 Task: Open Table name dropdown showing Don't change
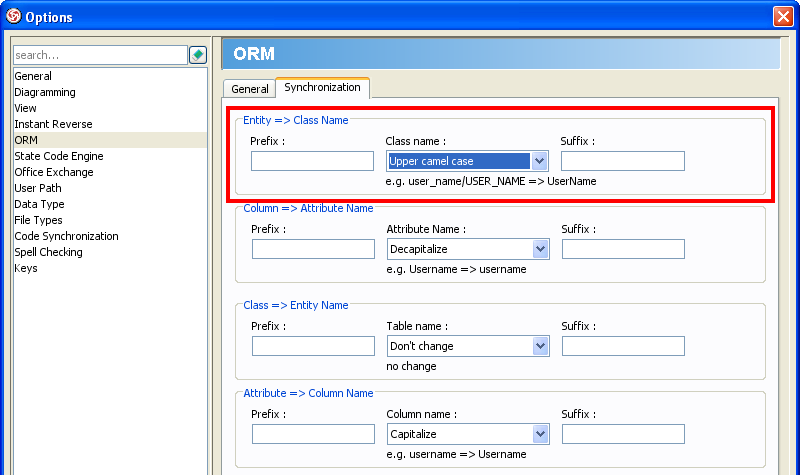[x=468, y=346]
